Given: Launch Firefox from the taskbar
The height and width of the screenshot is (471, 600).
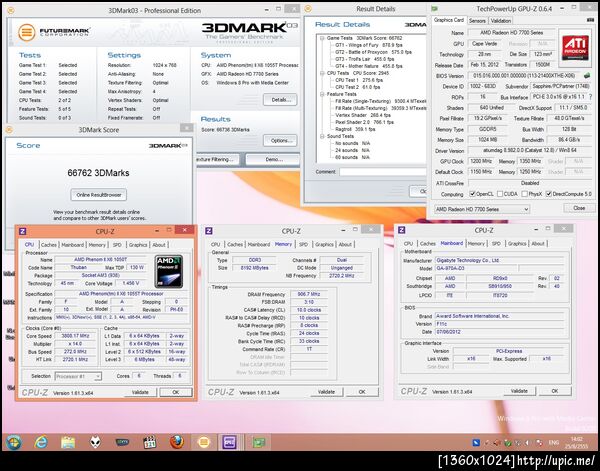Looking at the screenshot, I should (177, 442).
